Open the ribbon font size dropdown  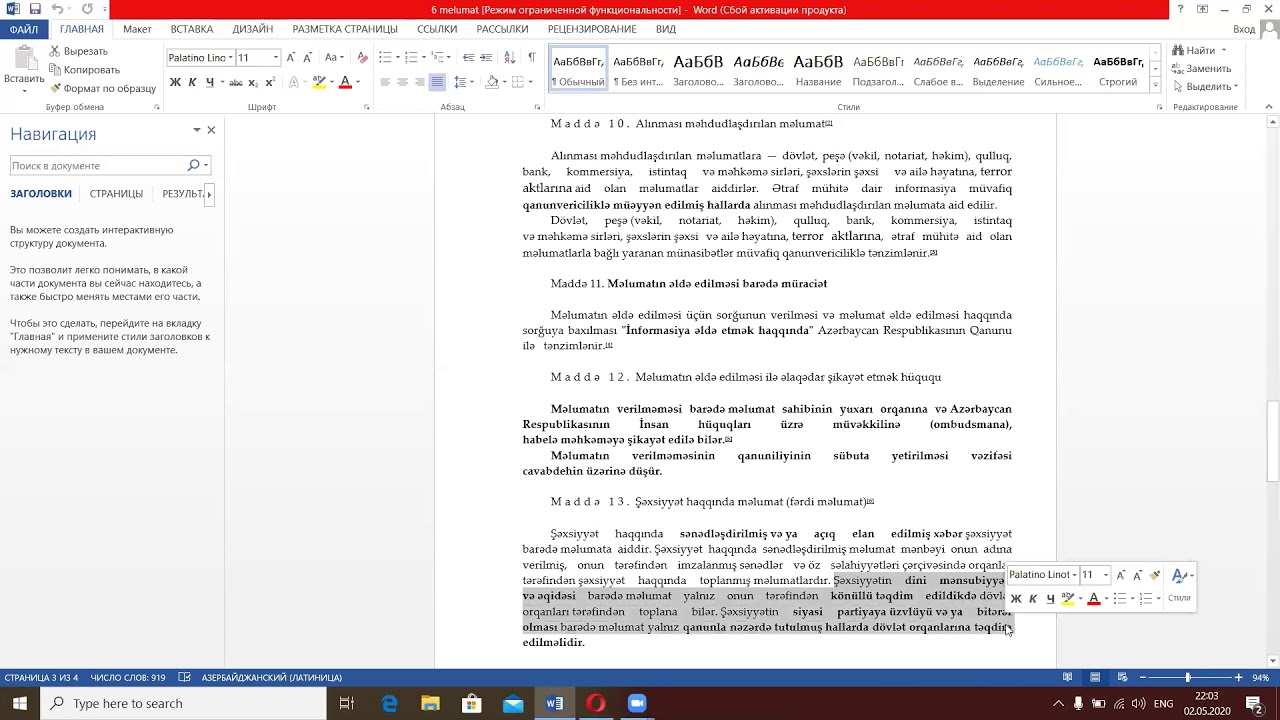tap(276, 58)
